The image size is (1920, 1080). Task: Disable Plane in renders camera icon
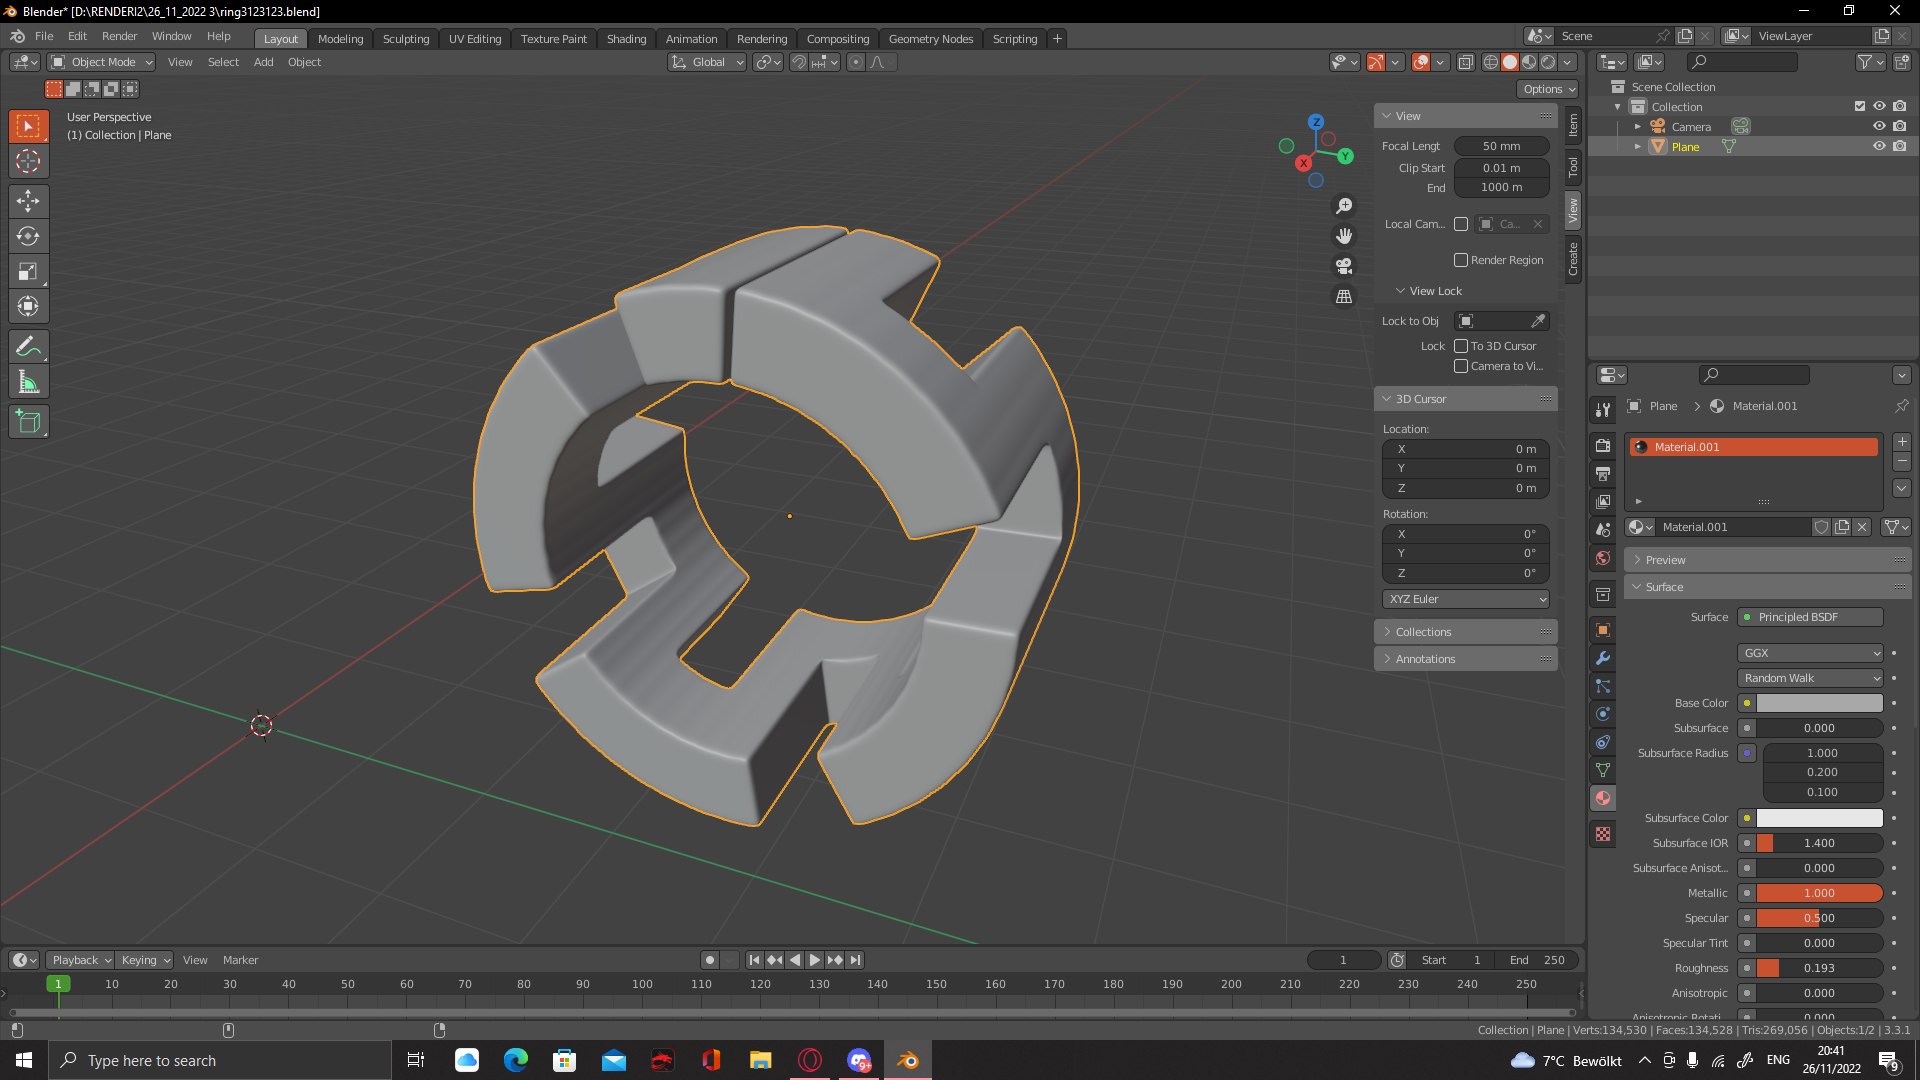click(1900, 146)
